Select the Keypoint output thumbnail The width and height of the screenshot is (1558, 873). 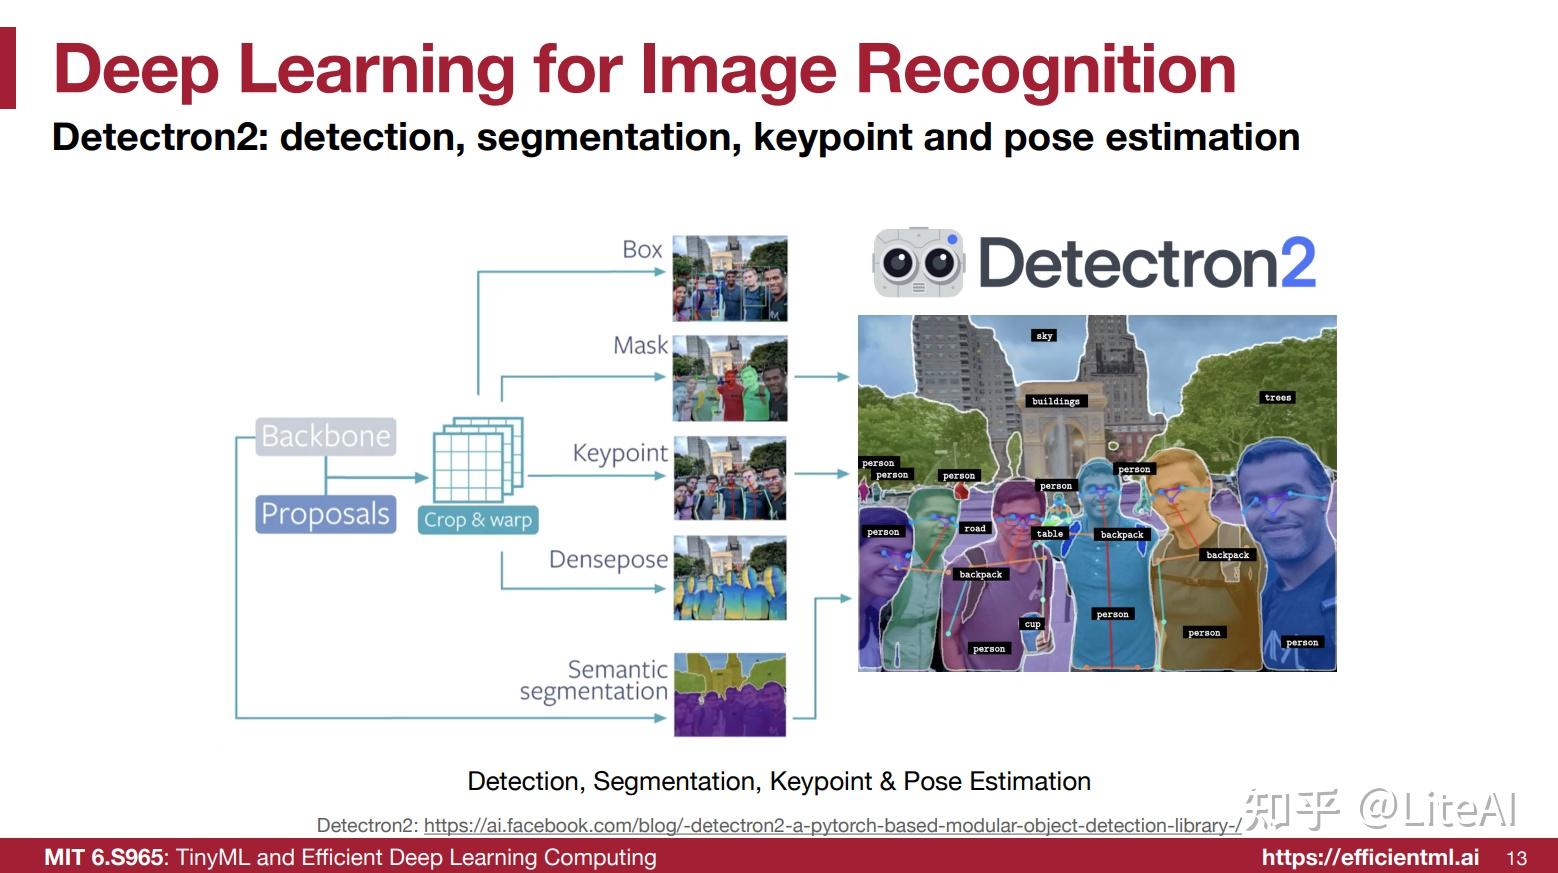730,479
